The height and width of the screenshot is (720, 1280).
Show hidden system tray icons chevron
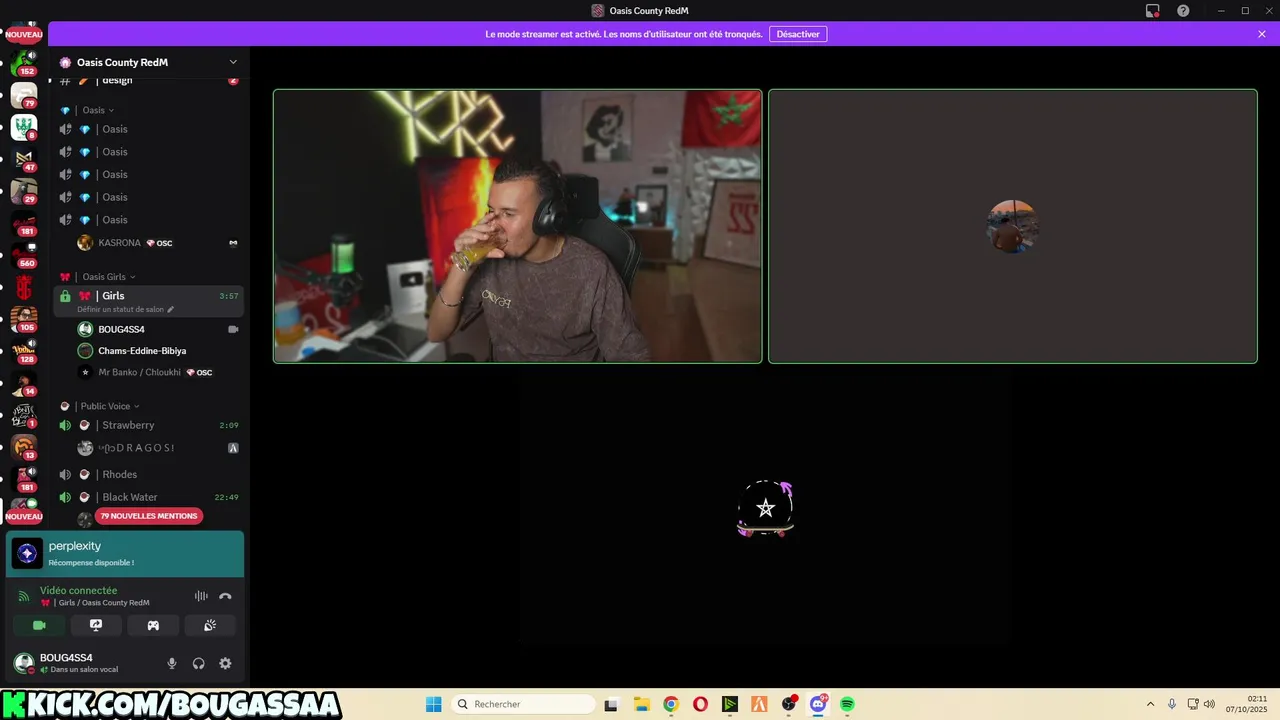[x=1150, y=704]
